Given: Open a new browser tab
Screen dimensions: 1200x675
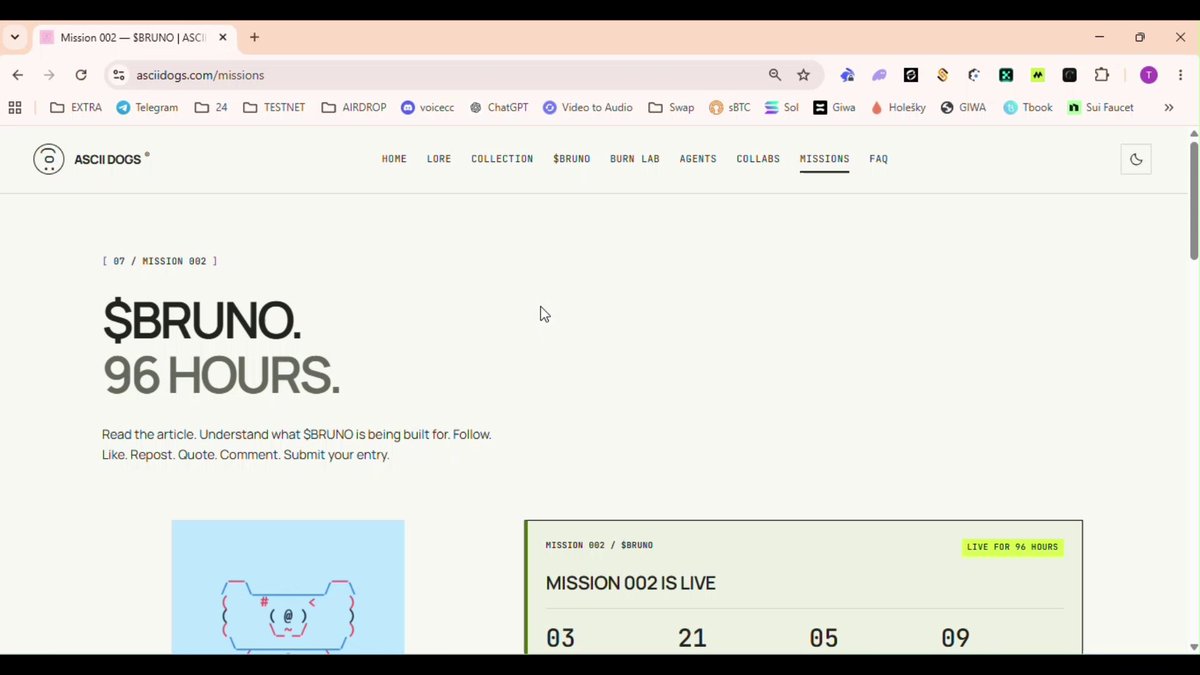Looking at the screenshot, I should coord(254,38).
